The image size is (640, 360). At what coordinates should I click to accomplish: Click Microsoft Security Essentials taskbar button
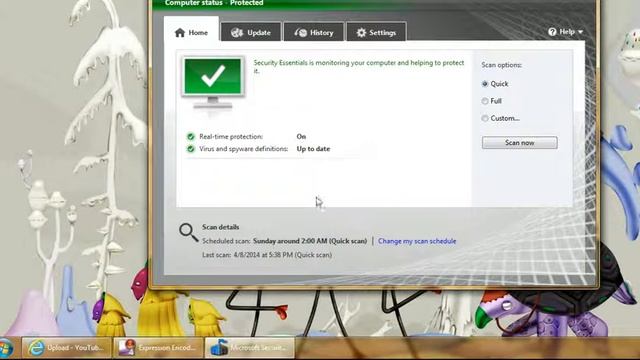250,348
